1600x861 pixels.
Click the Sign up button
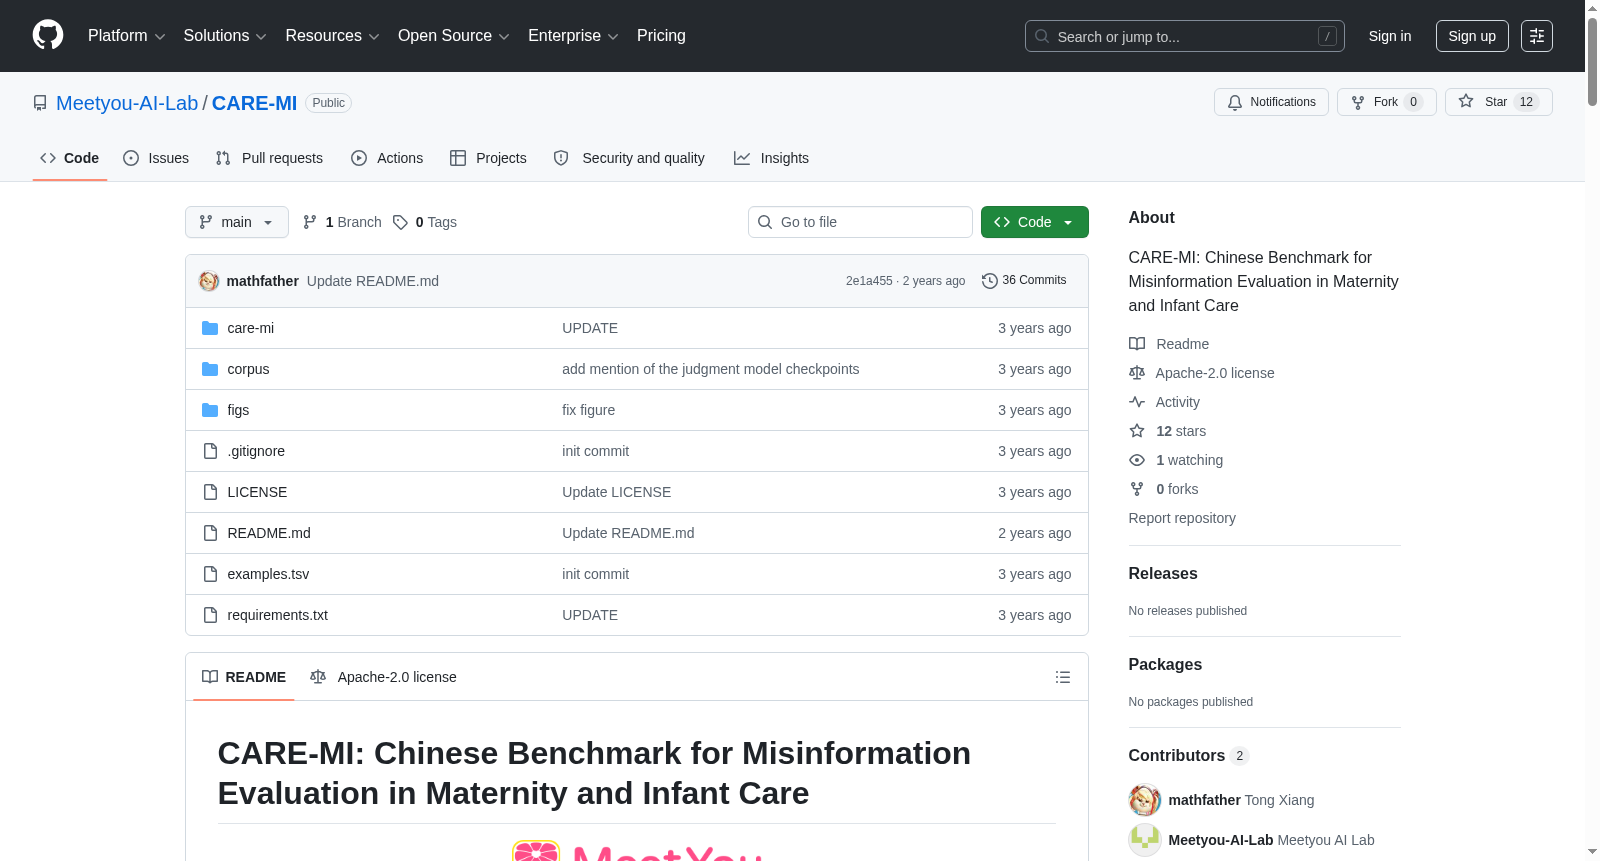(x=1472, y=36)
